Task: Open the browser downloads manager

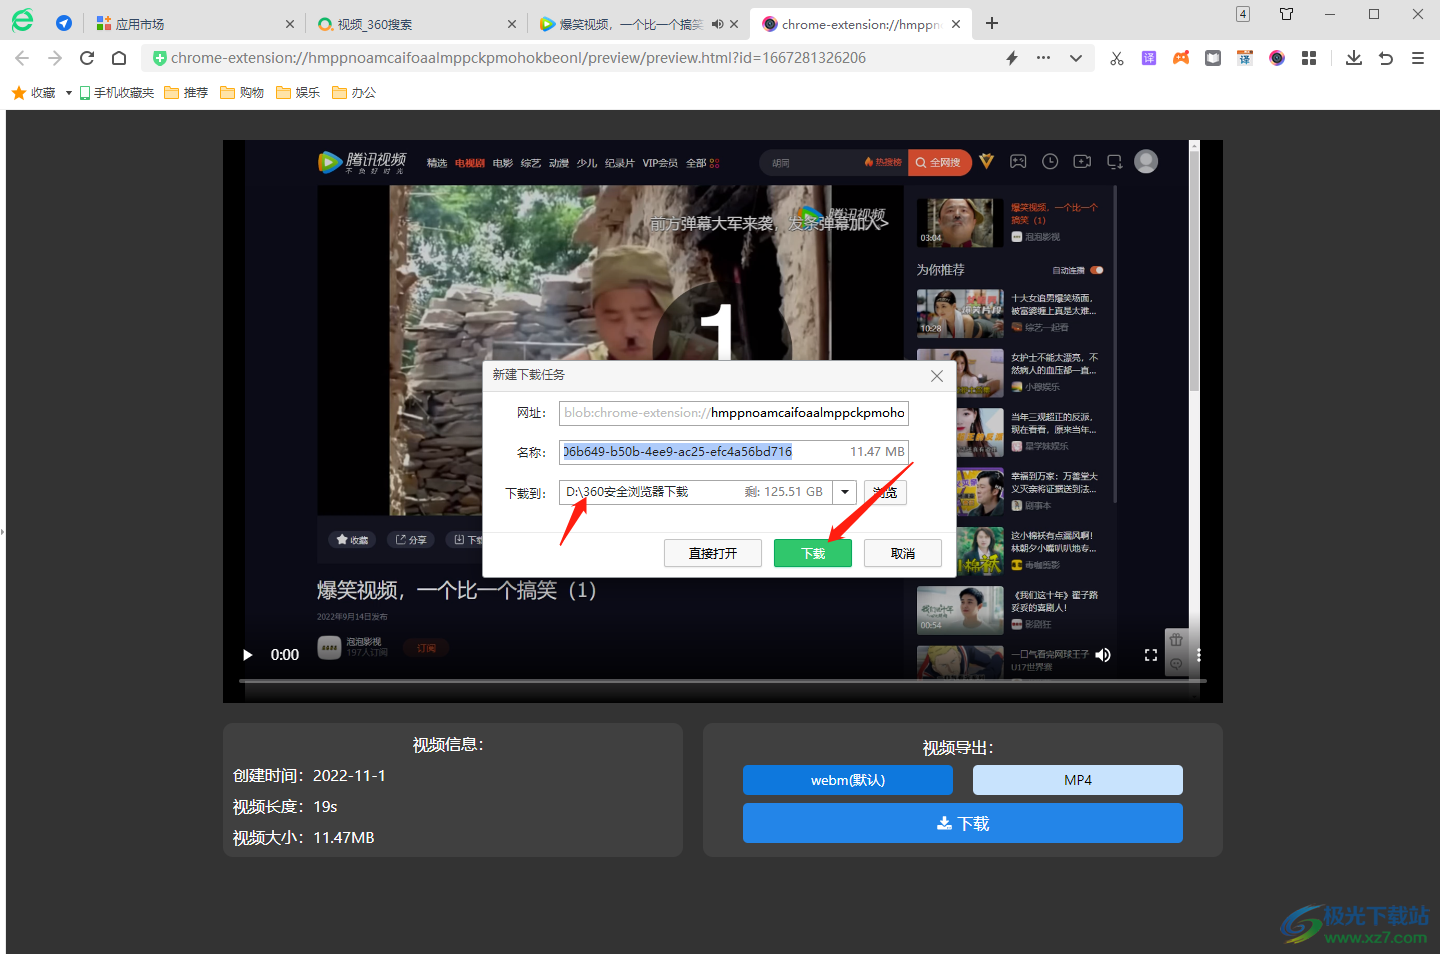Action: 1354,58
